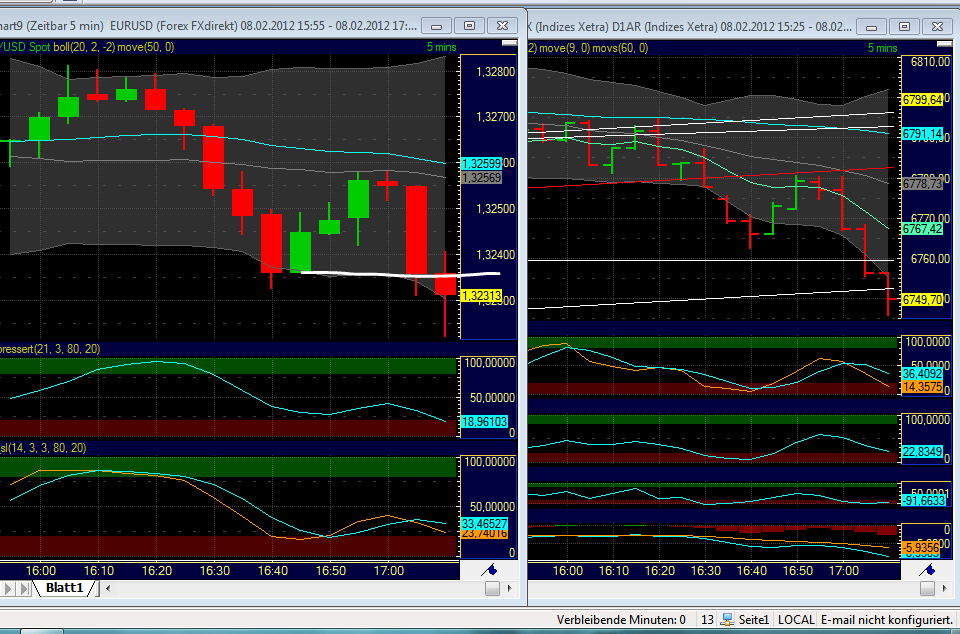Click the grey split box under the DAX flag icon
The width and height of the screenshot is (960, 634).
[x=928, y=589]
